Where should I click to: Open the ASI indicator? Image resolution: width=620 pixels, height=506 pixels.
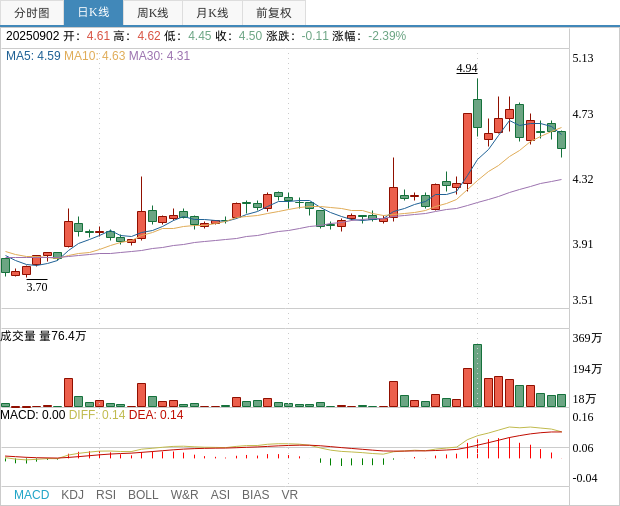click(220, 495)
